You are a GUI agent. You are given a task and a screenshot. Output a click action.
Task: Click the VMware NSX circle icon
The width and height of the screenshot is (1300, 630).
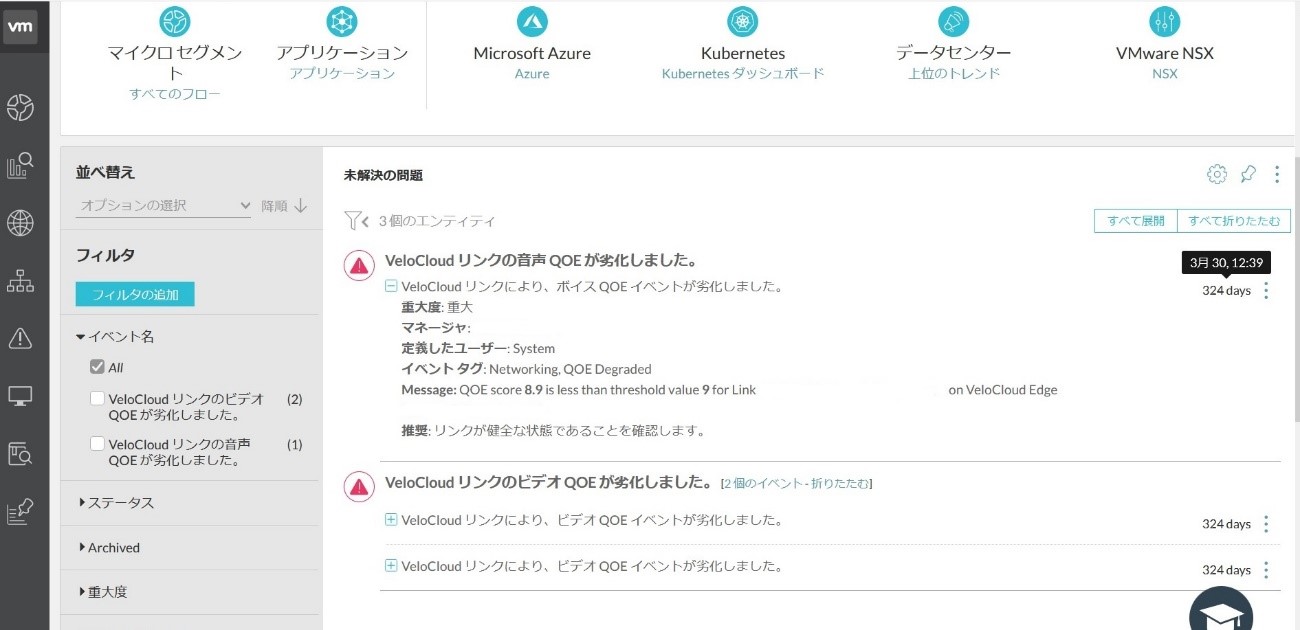pyautogui.click(x=1165, y=21)
